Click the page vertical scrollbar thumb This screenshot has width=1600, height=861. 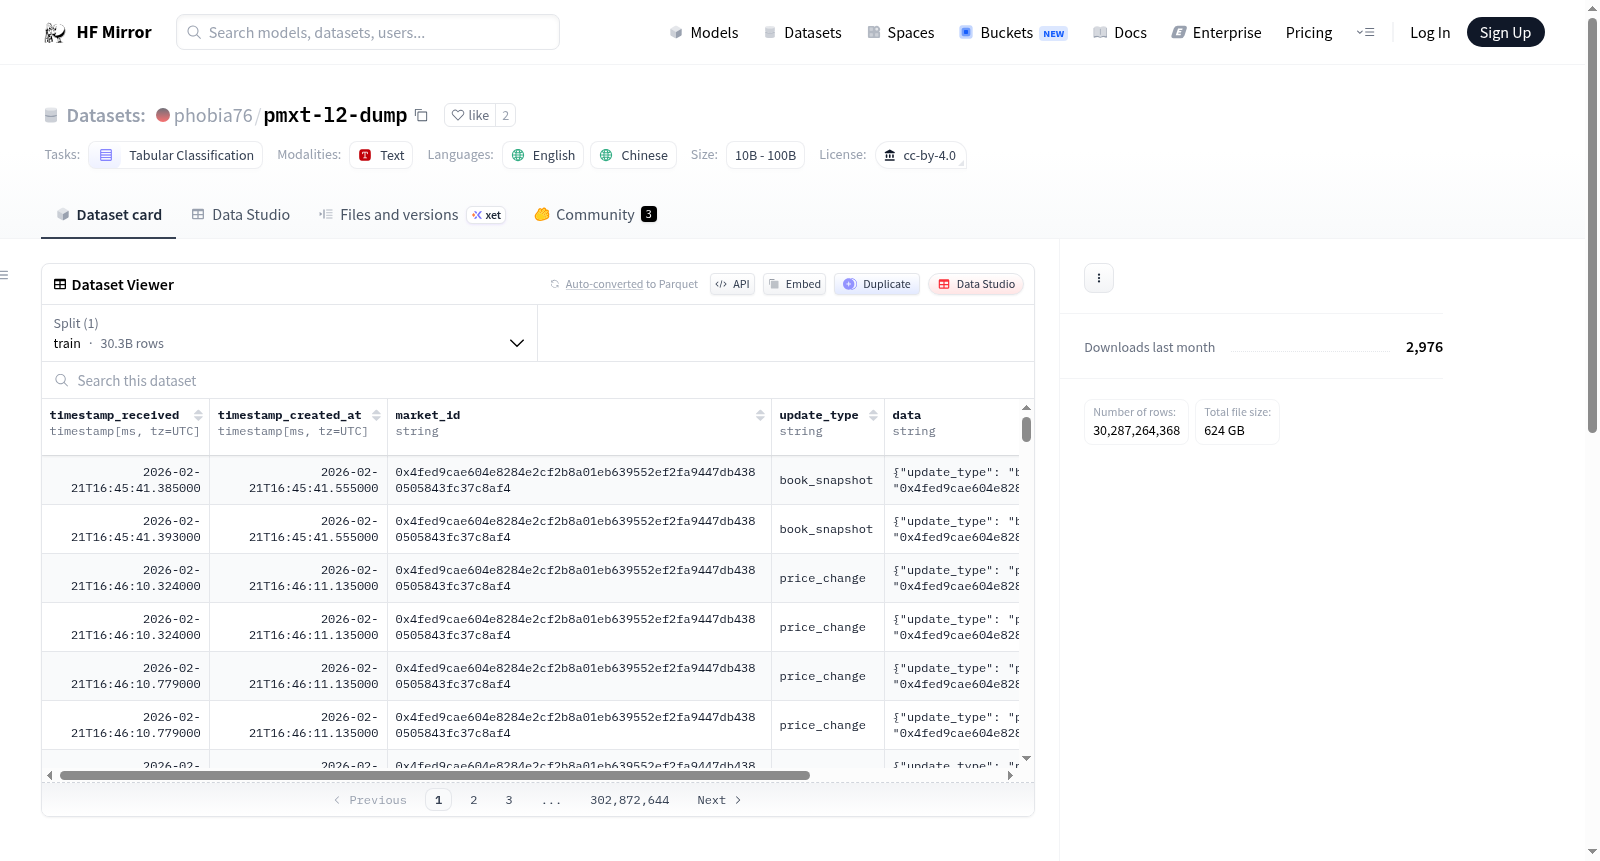coord(1592,225)
